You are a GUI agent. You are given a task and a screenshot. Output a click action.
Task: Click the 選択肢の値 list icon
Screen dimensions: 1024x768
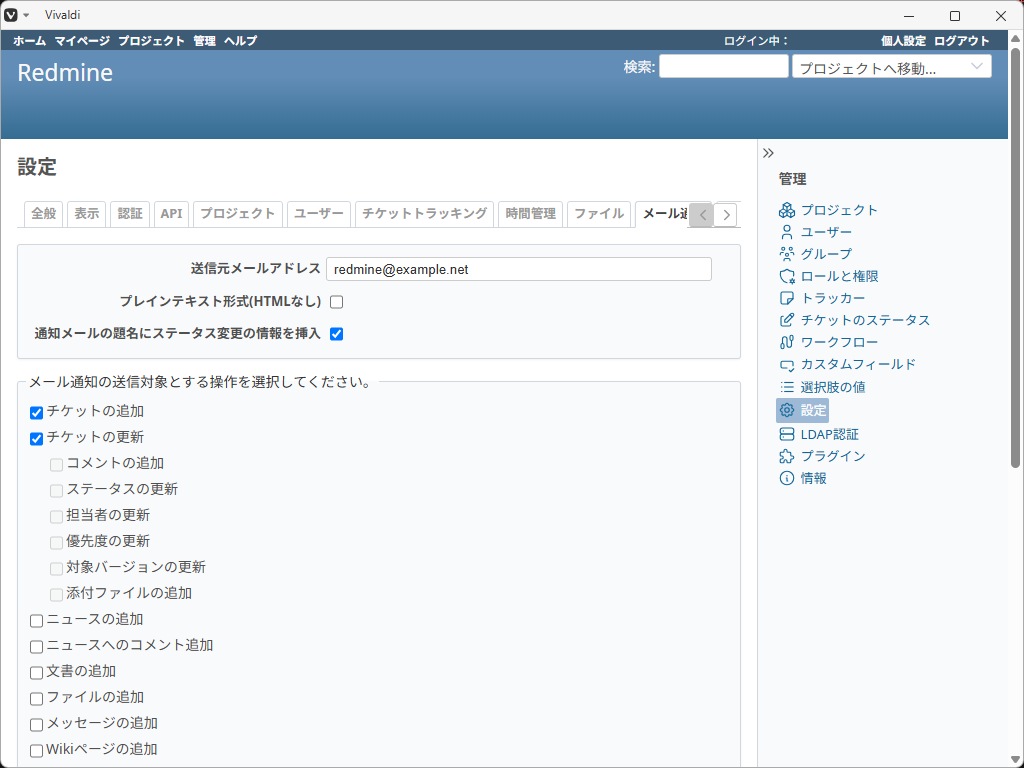787,387
